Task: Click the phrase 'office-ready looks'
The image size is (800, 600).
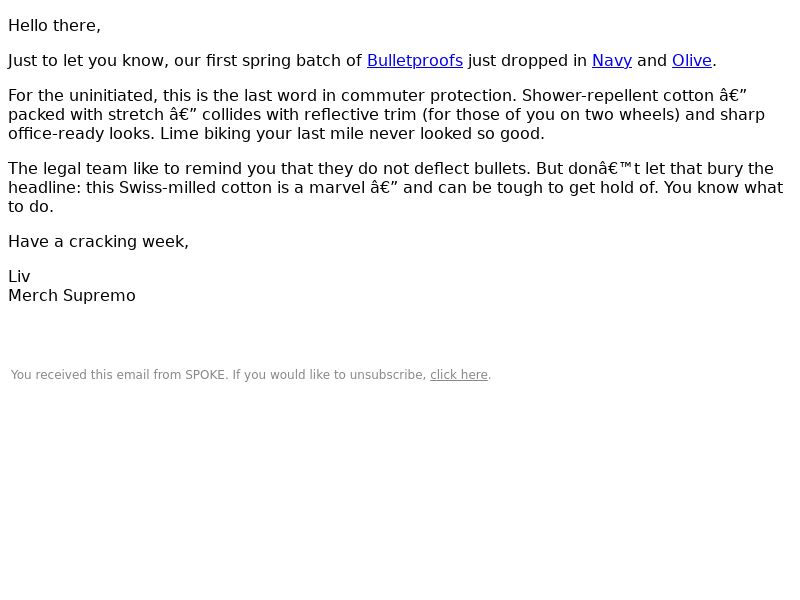Action: click(x=79, y=134)
